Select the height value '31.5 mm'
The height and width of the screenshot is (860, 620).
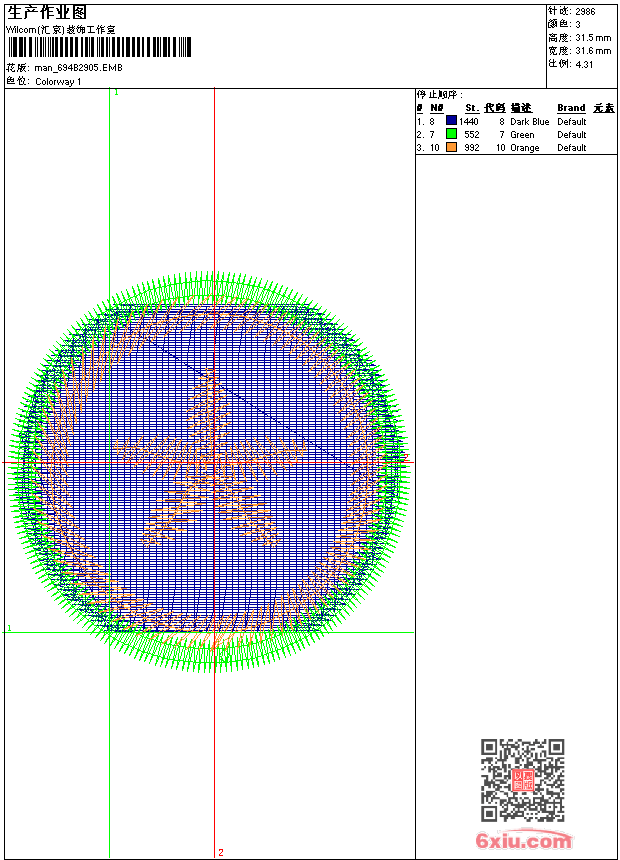point(593,38)
